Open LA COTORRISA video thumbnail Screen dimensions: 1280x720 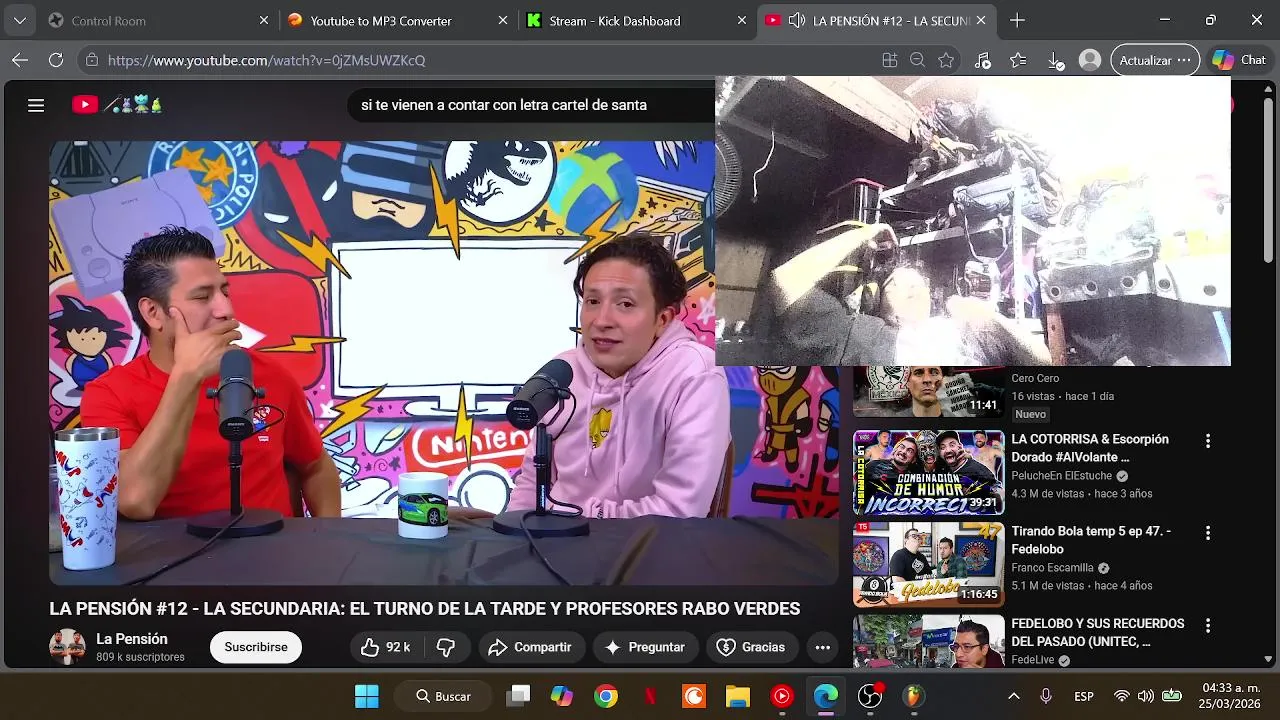click(928, 472)
